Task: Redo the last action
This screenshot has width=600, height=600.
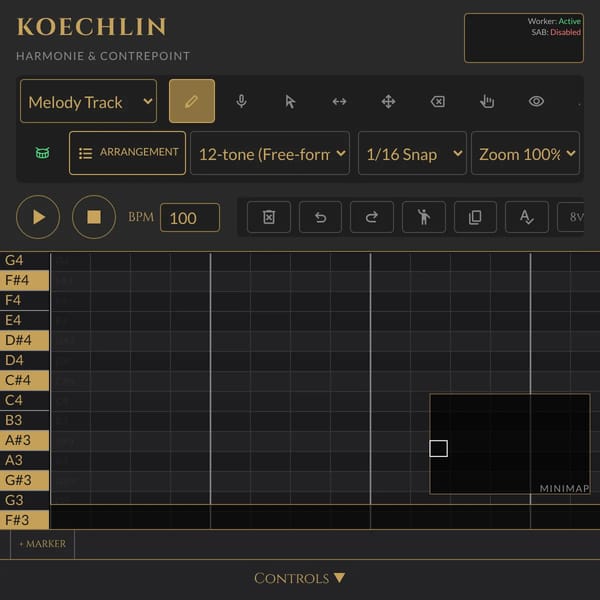Action: pos(372,217)
